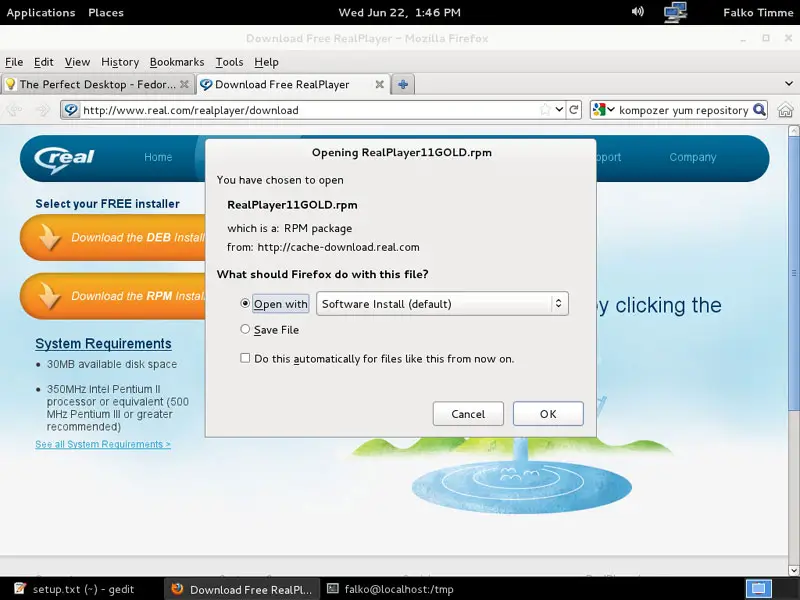This screenshot has height=600, width=800.
Task: Switch to Firefox taskbar window button
Action: (x=242, y=589)
